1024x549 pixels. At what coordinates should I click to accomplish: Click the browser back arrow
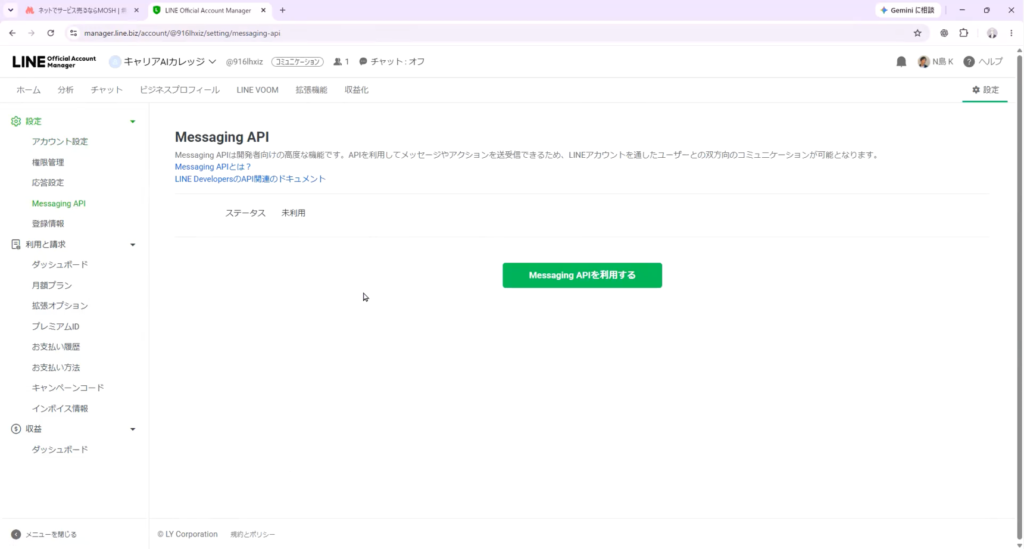pos(12,33)
